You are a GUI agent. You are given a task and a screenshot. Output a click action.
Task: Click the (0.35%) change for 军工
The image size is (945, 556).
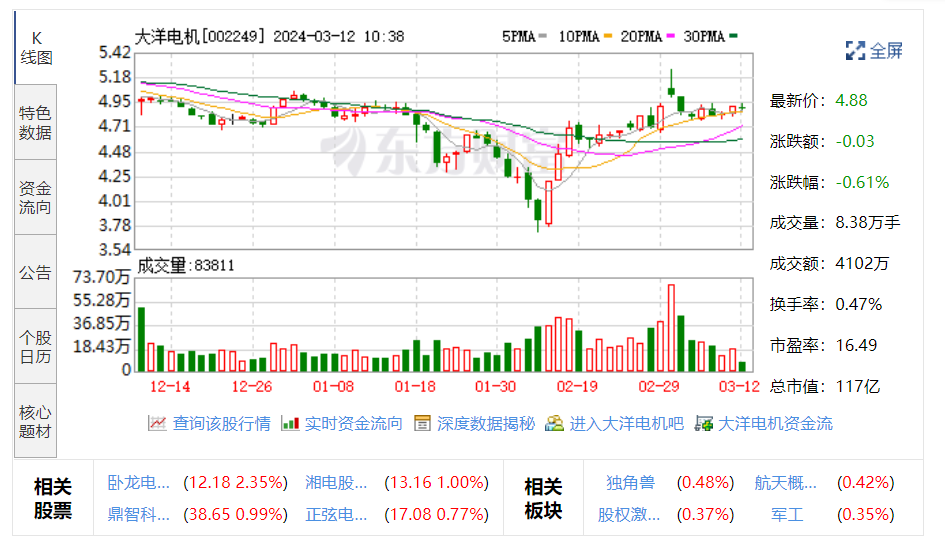click(865, 514)
